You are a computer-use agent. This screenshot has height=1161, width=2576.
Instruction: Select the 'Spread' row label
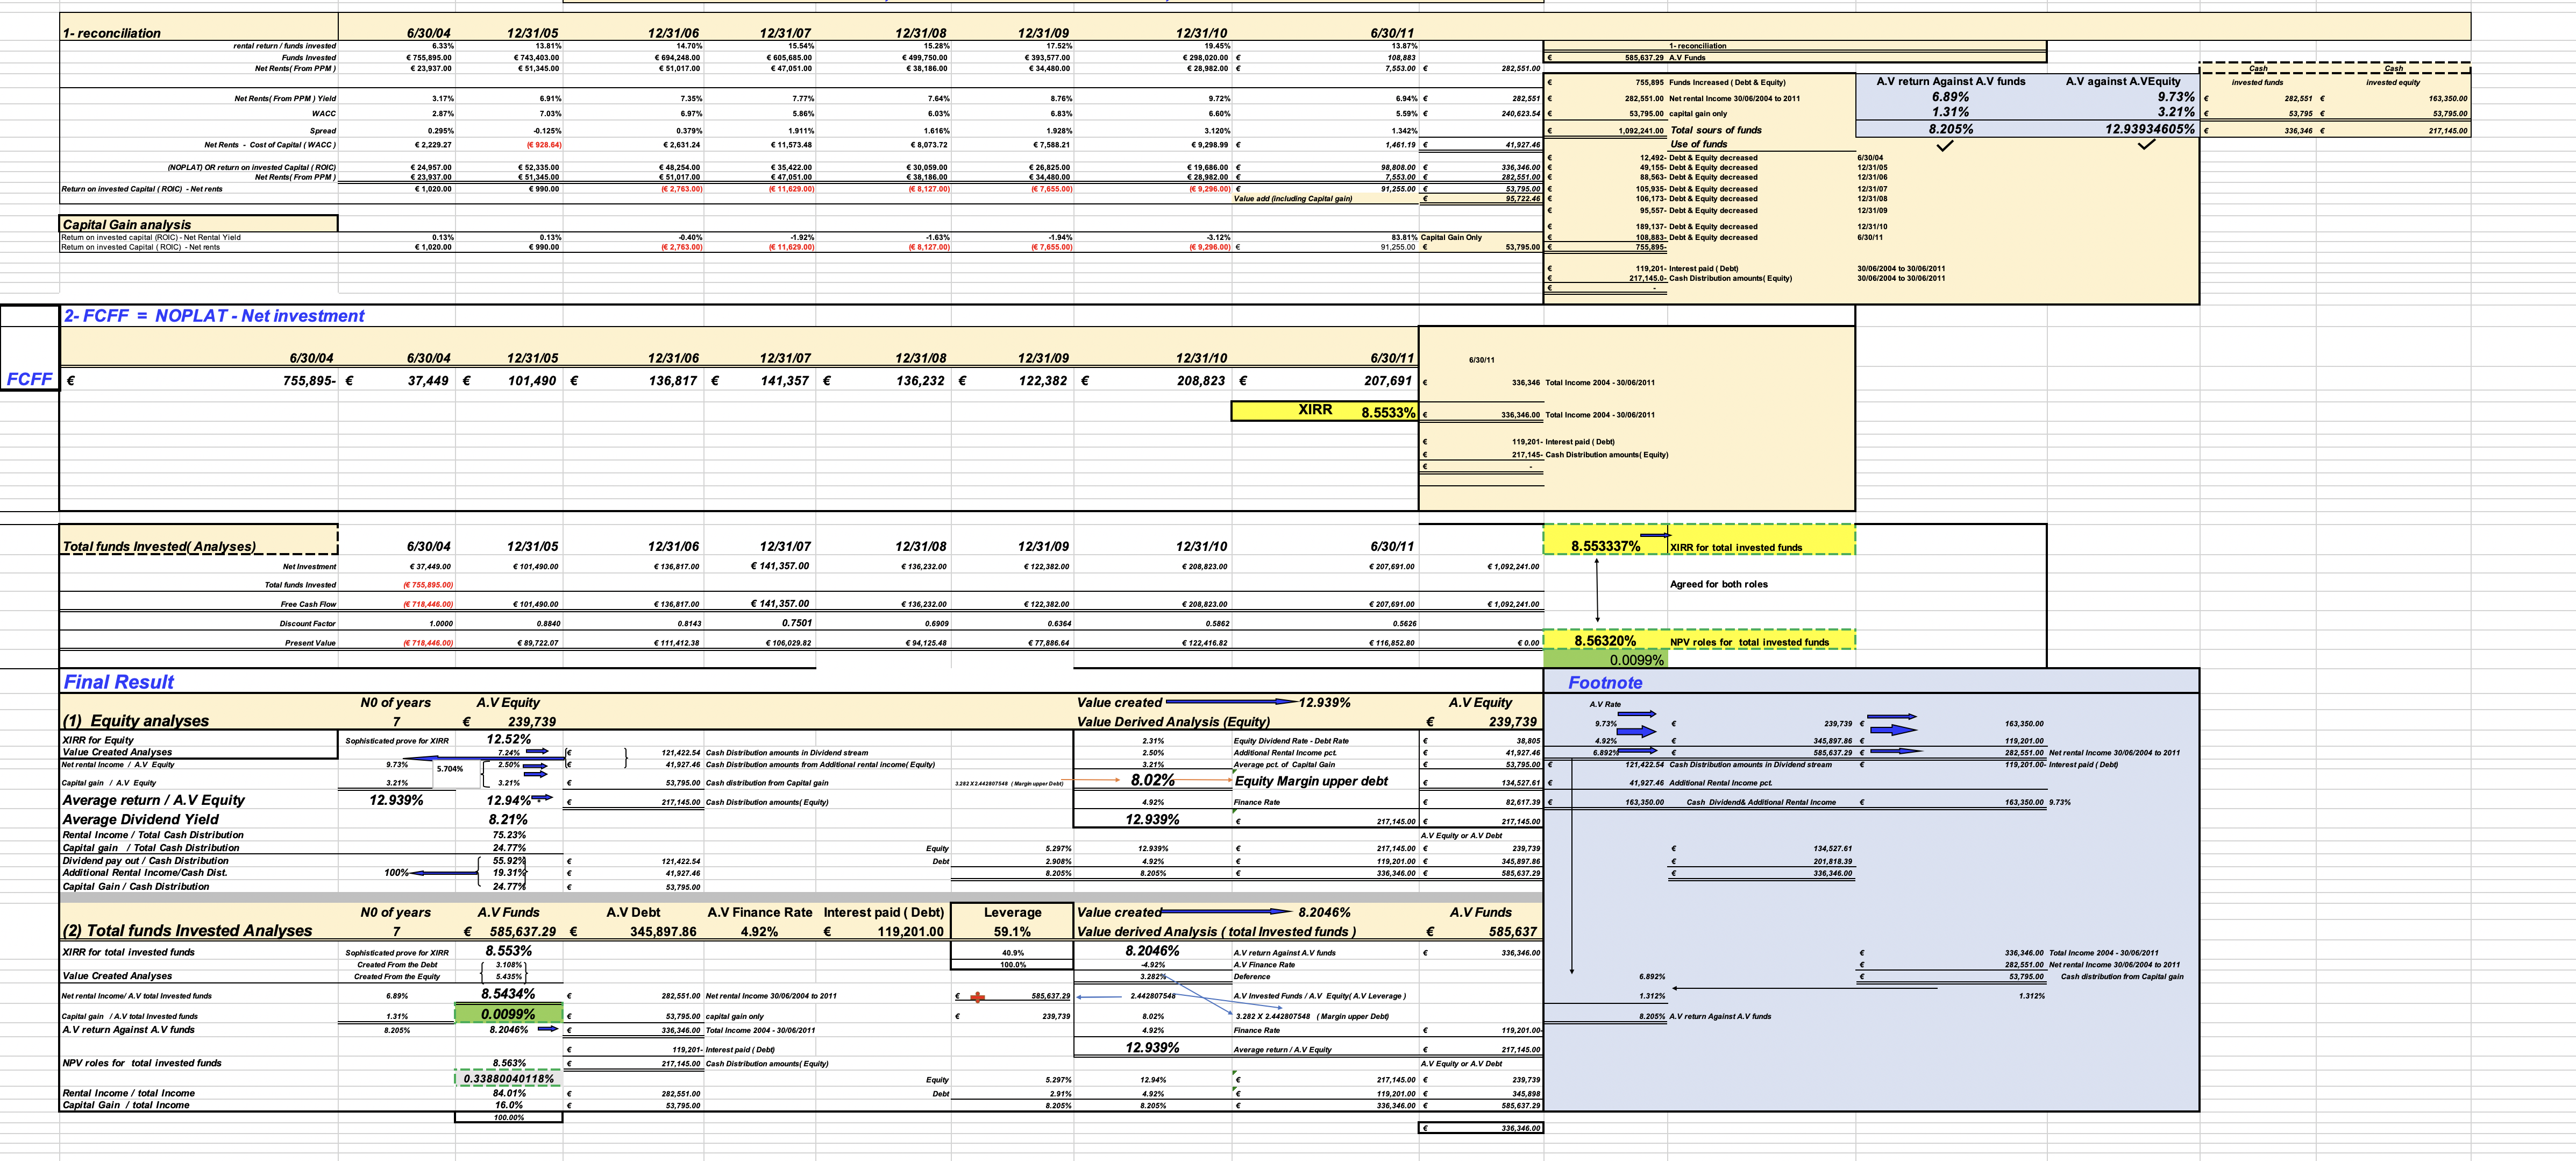coord(323,130)
